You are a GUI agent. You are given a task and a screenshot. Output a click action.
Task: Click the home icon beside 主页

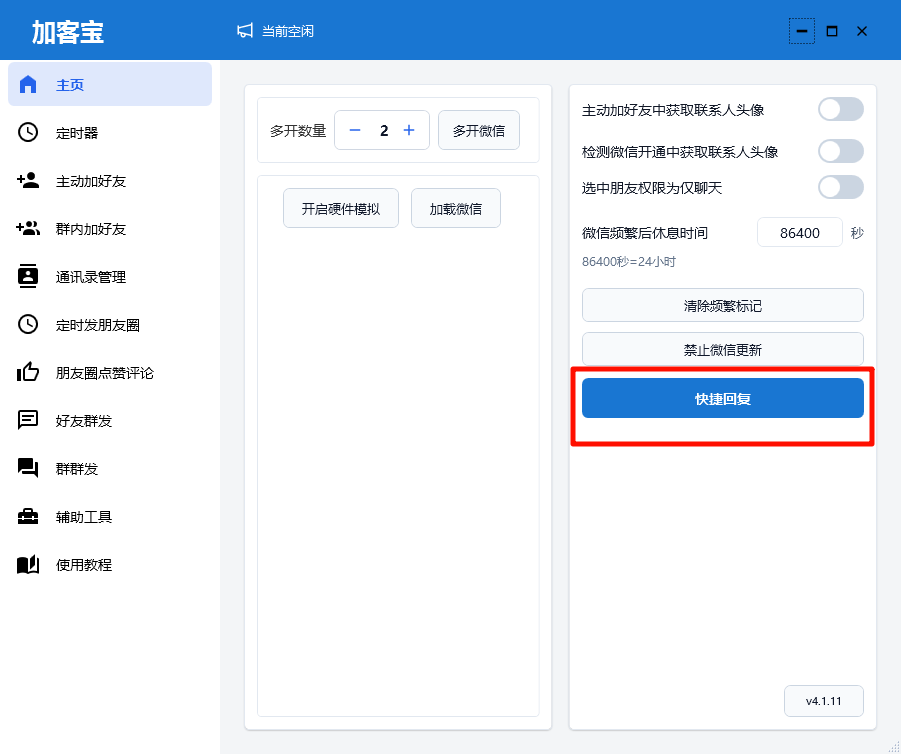28,84
